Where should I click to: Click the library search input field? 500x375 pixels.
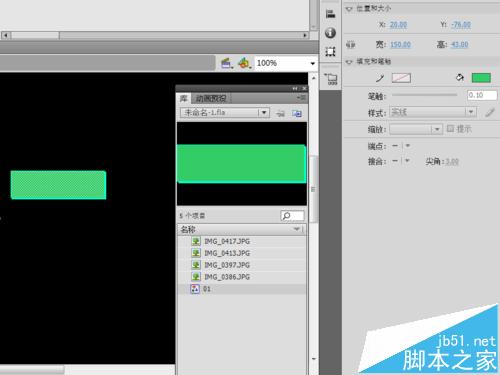click(293, 216)
